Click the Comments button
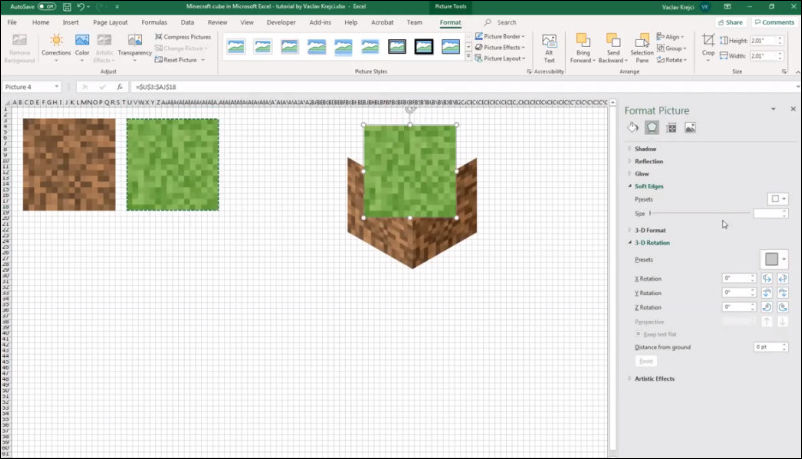Screen dimensions: 802x459 [x=774, y=23]
